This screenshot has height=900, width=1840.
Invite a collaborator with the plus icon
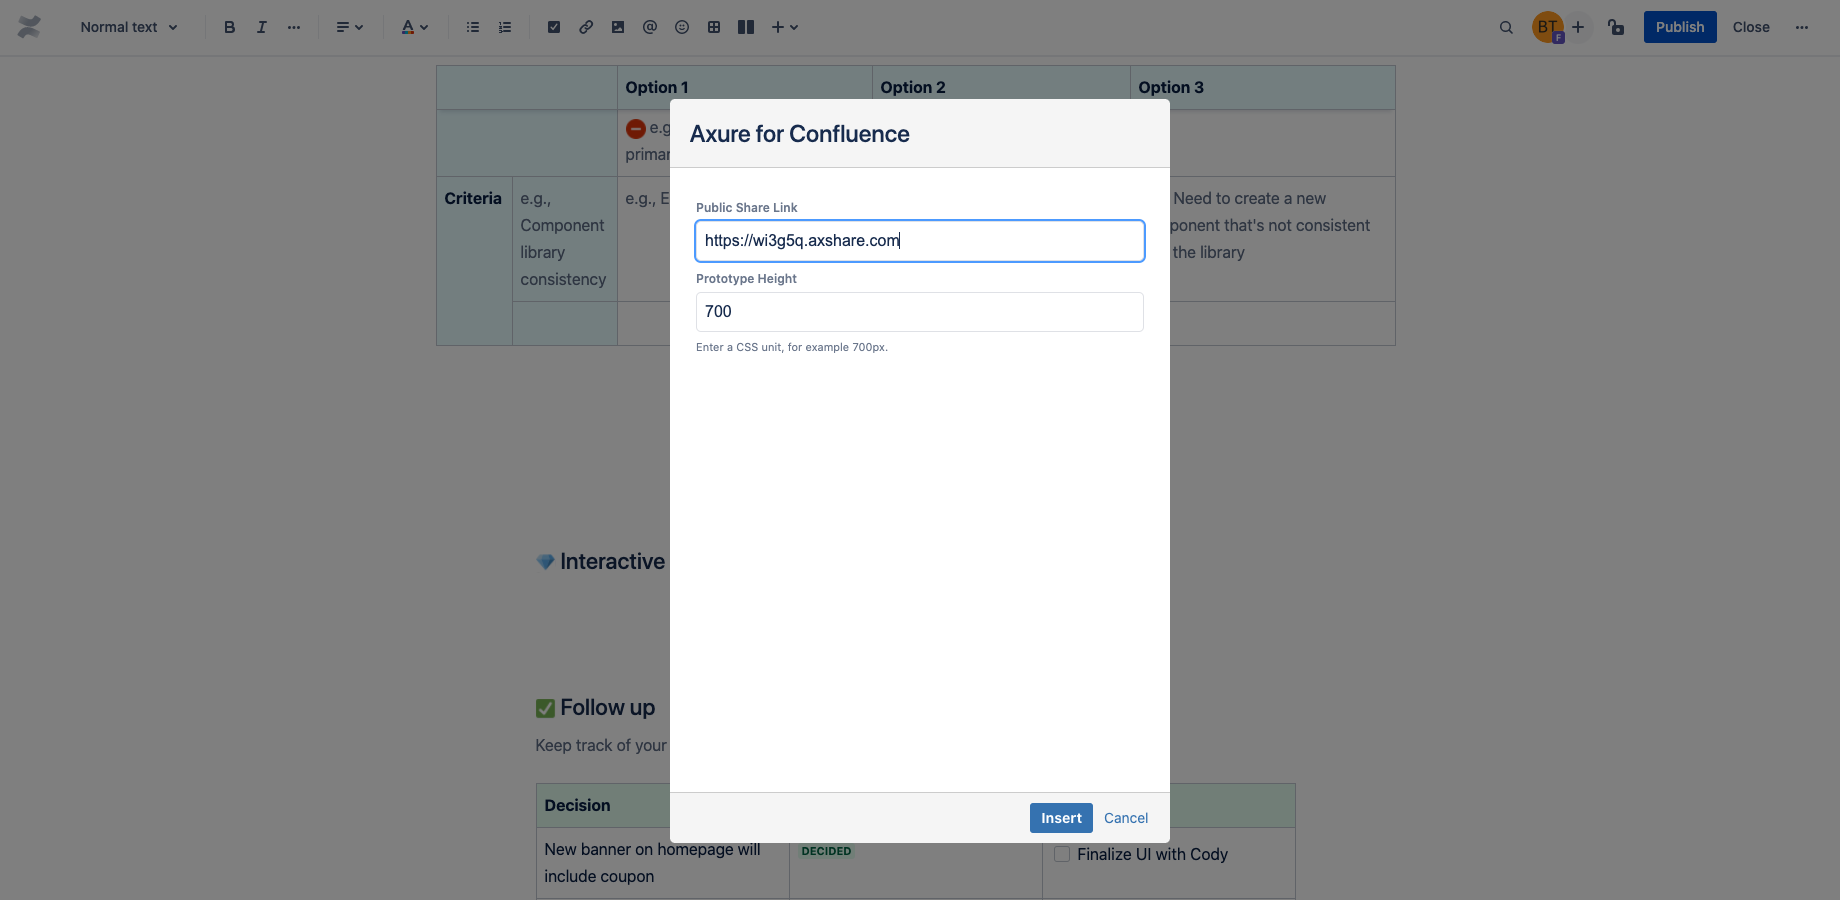coord(1578,27)
